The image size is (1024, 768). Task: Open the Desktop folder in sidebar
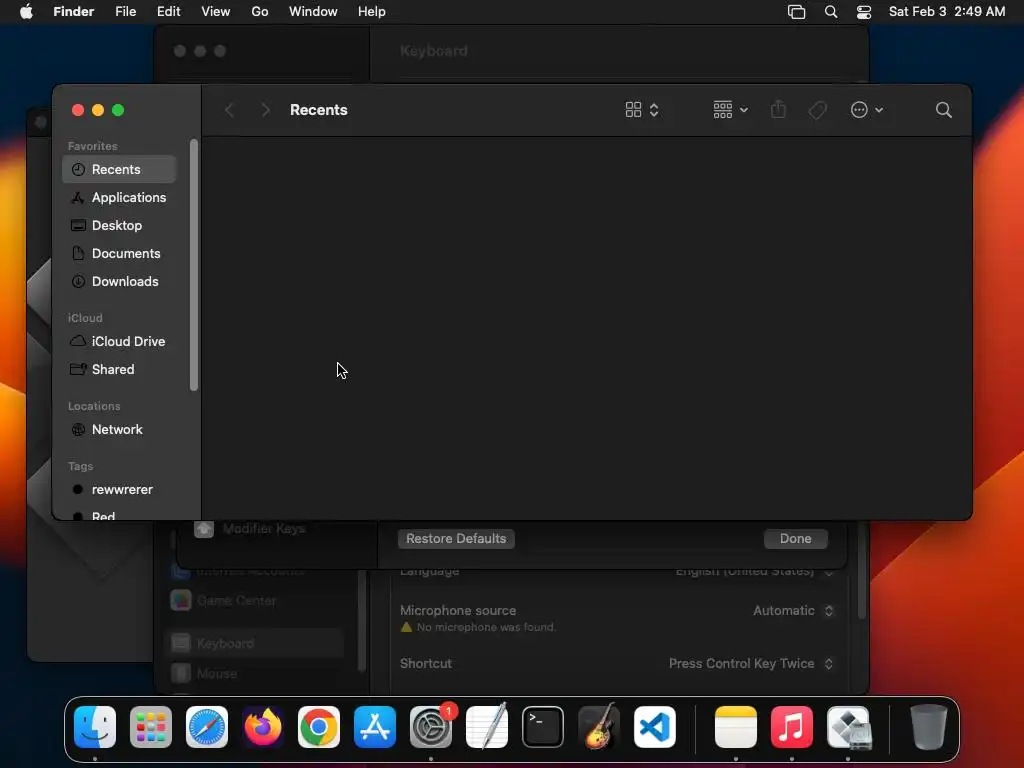(x=120, y=226)
